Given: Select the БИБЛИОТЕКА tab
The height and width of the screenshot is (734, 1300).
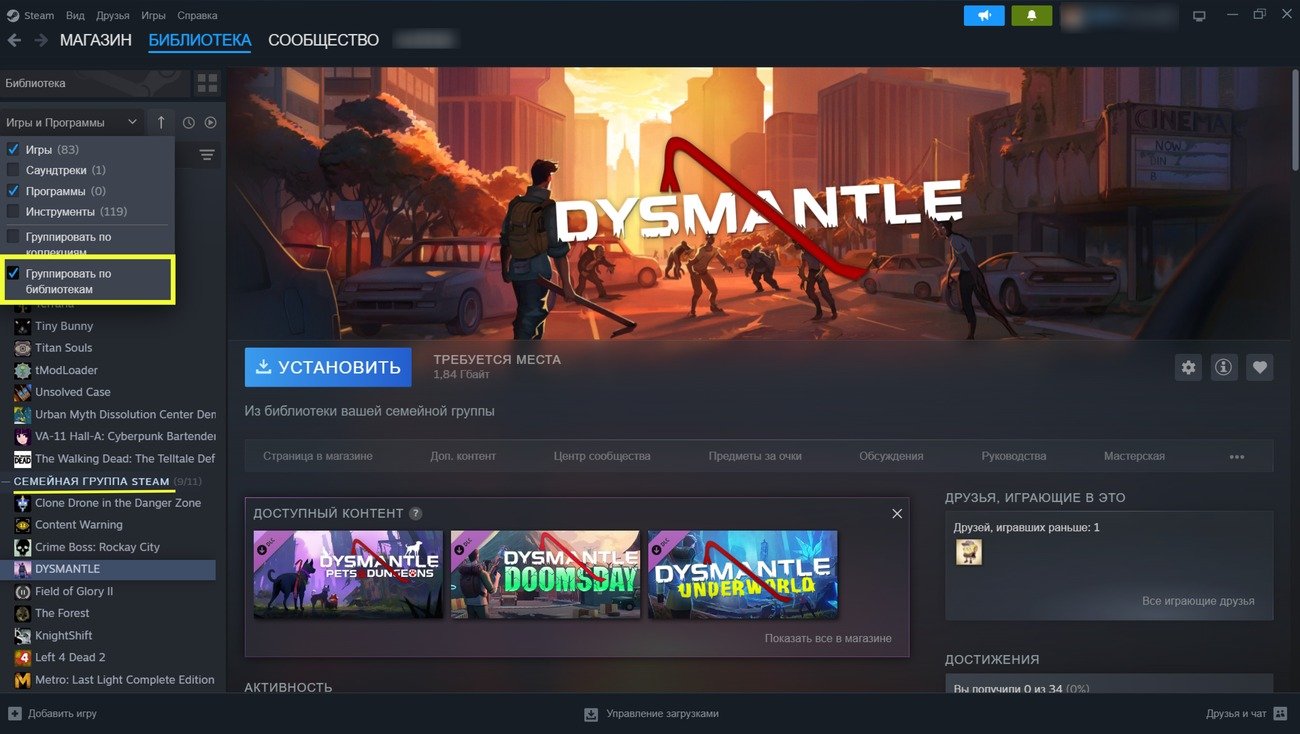Looking at the screenshot, I should (x=200, y=40).
